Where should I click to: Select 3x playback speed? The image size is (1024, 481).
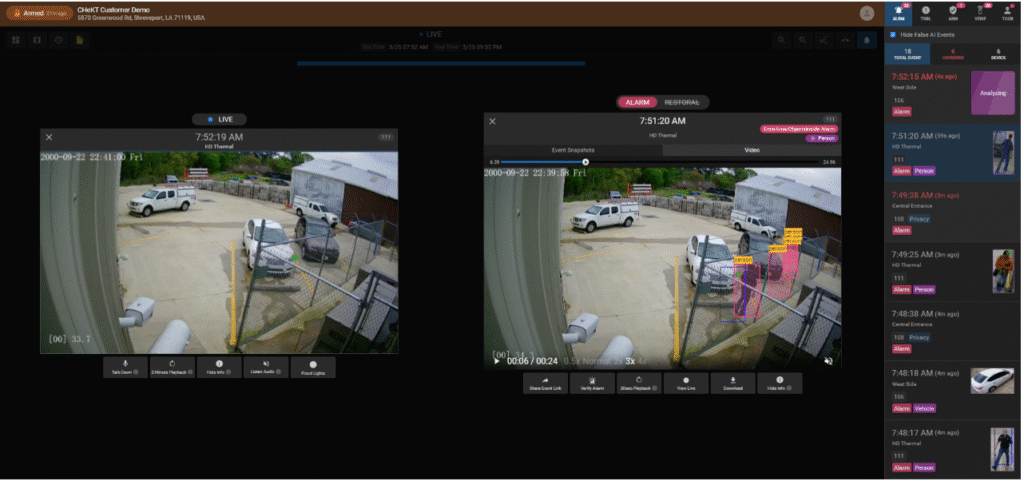pyautogui.click(x=631, y=360)
